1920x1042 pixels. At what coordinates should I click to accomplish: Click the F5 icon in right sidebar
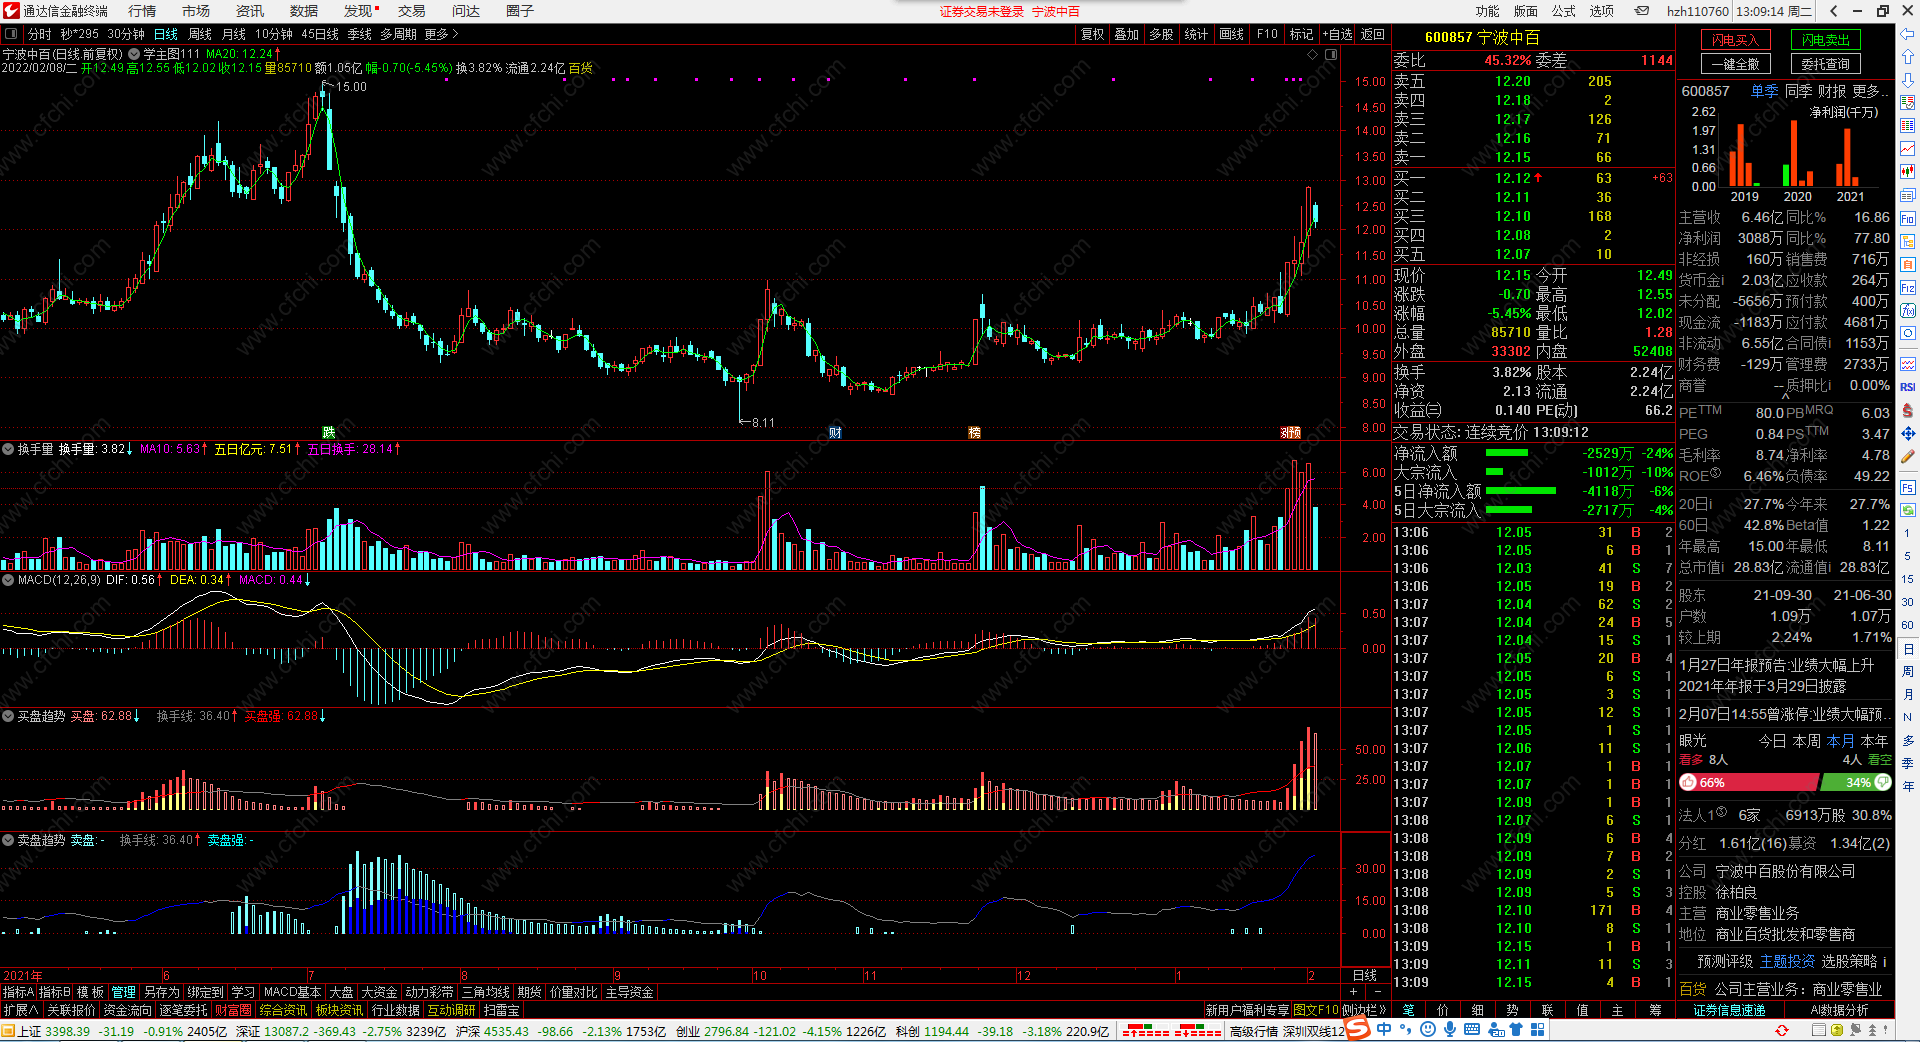pos(1907,487)
